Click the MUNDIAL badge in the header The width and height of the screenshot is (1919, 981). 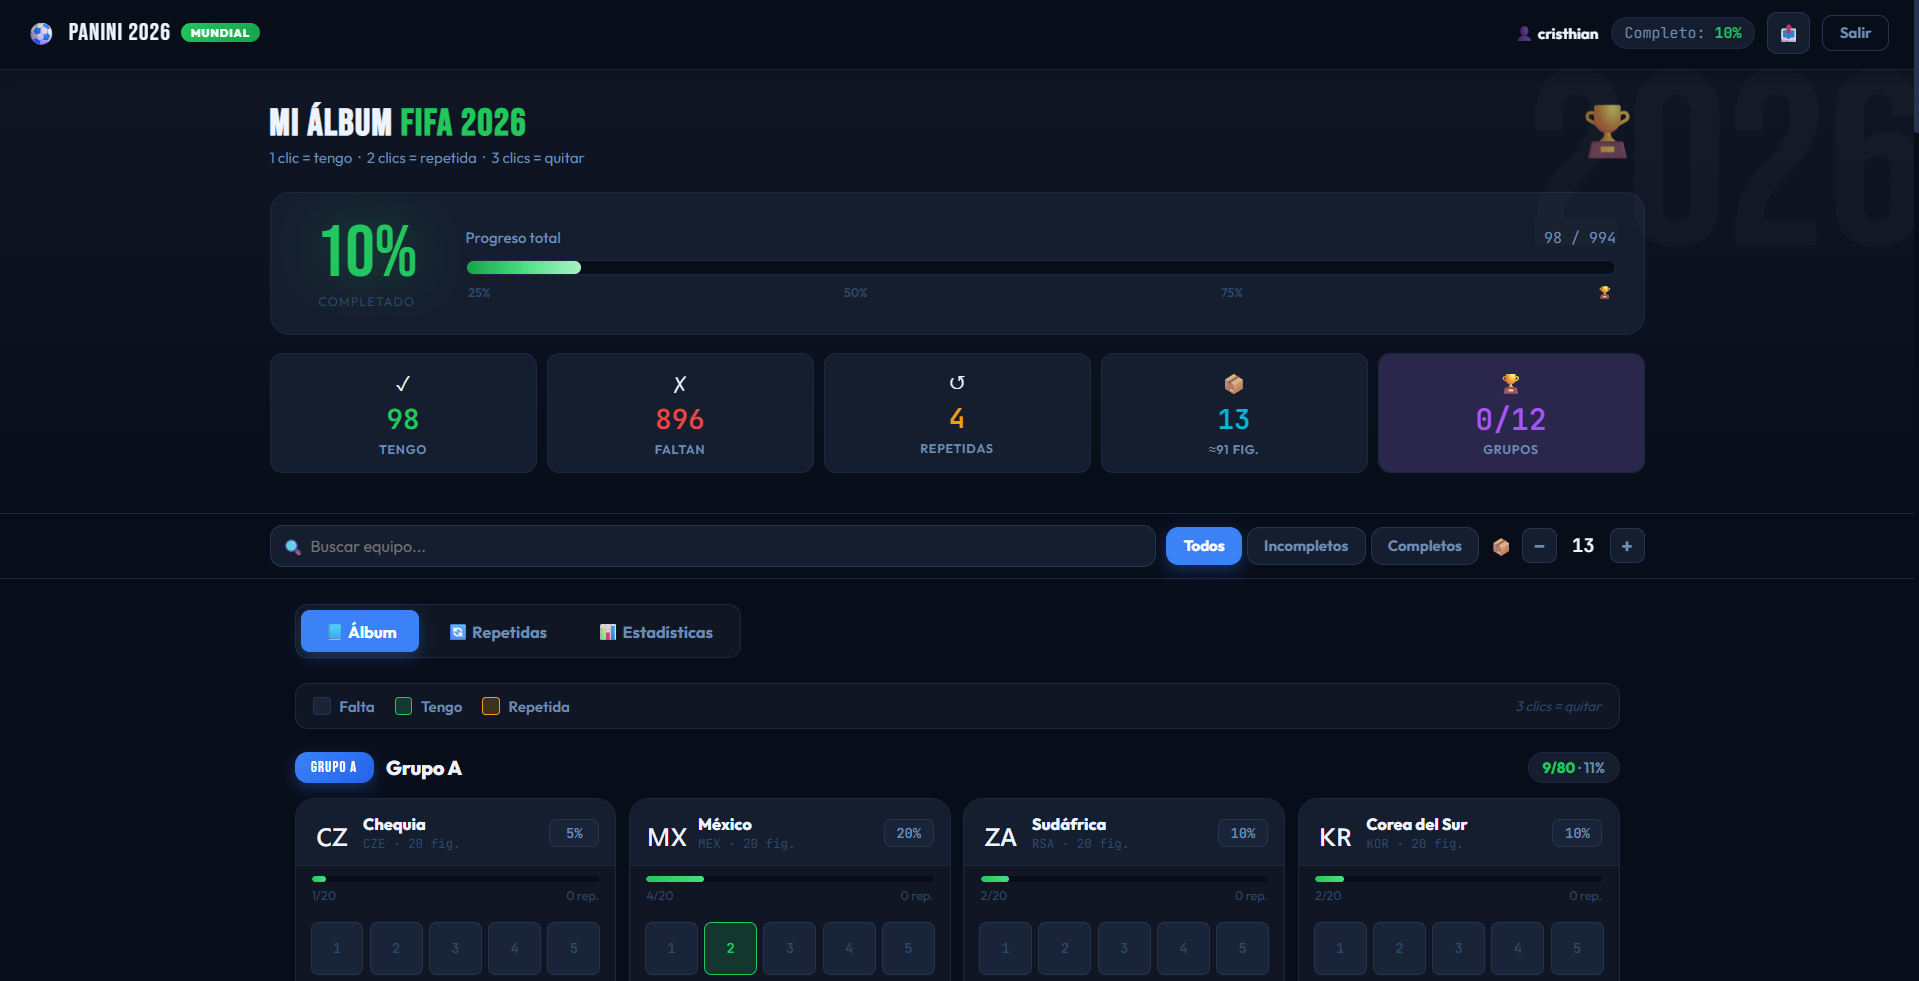(x=220, y=33)
